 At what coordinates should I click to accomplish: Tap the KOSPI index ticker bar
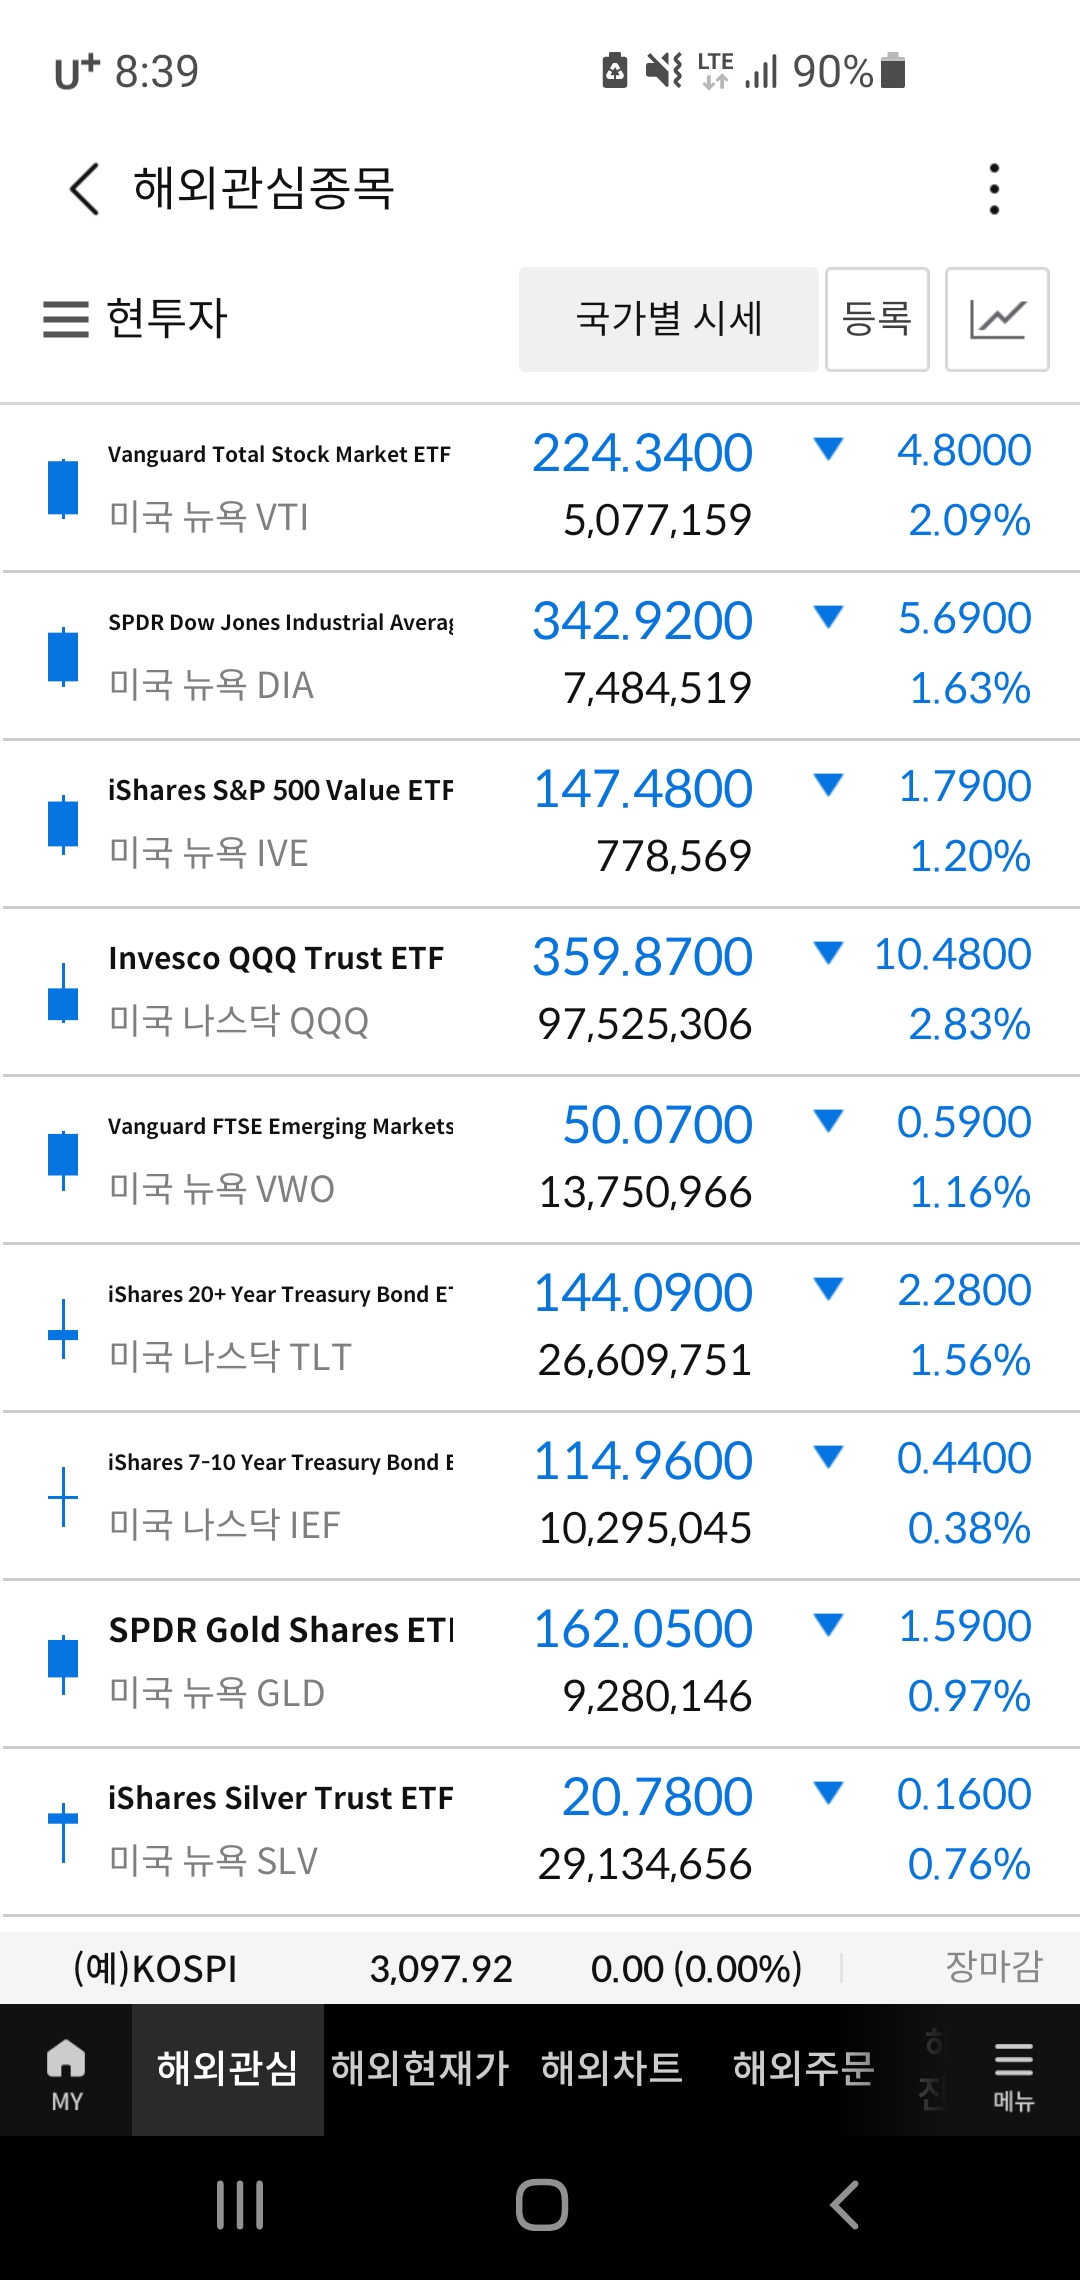click(540, 1968)
